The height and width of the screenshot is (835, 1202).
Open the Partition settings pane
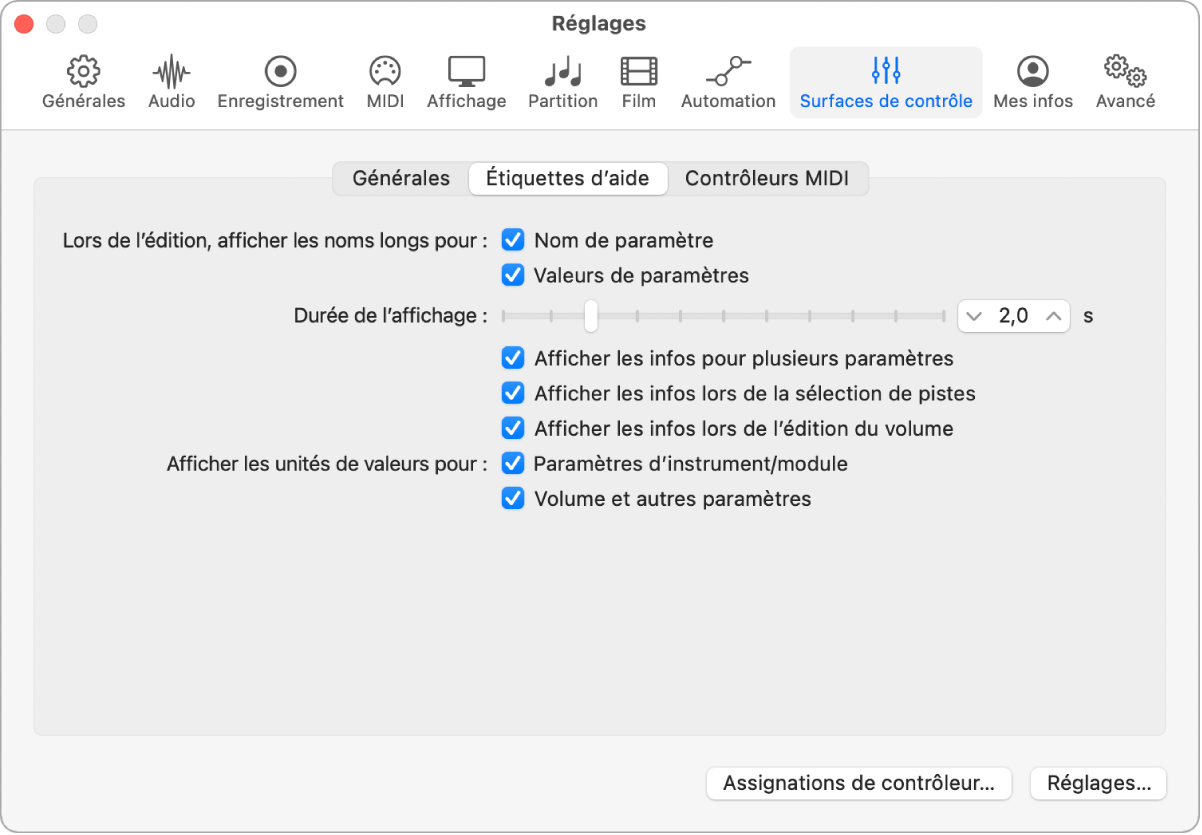pos(562,80)
